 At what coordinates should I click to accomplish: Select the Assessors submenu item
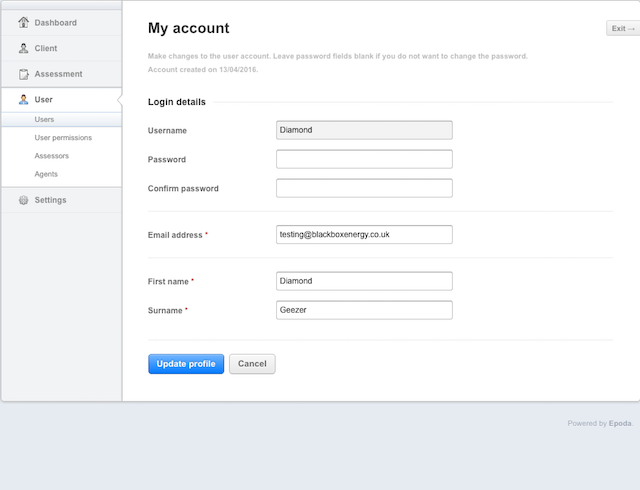pyautogui.click(x=51, y=156)
